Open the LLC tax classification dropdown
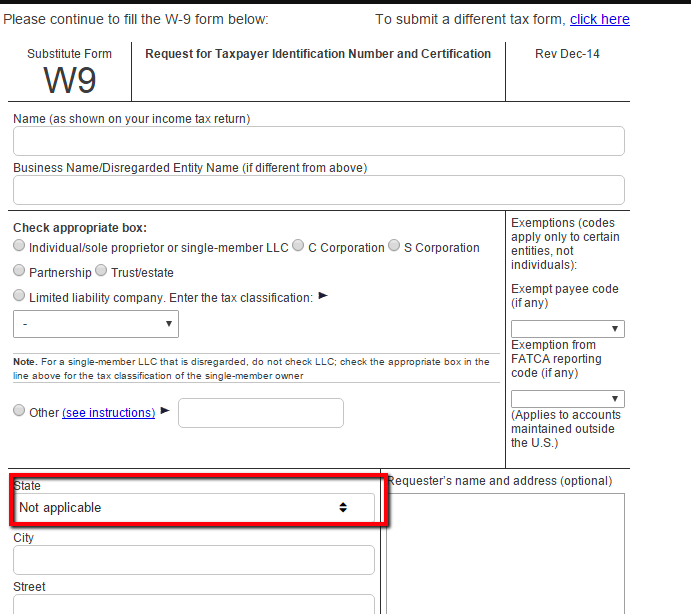The width and height of the screenshot is (691, 614). pos(96,324)
